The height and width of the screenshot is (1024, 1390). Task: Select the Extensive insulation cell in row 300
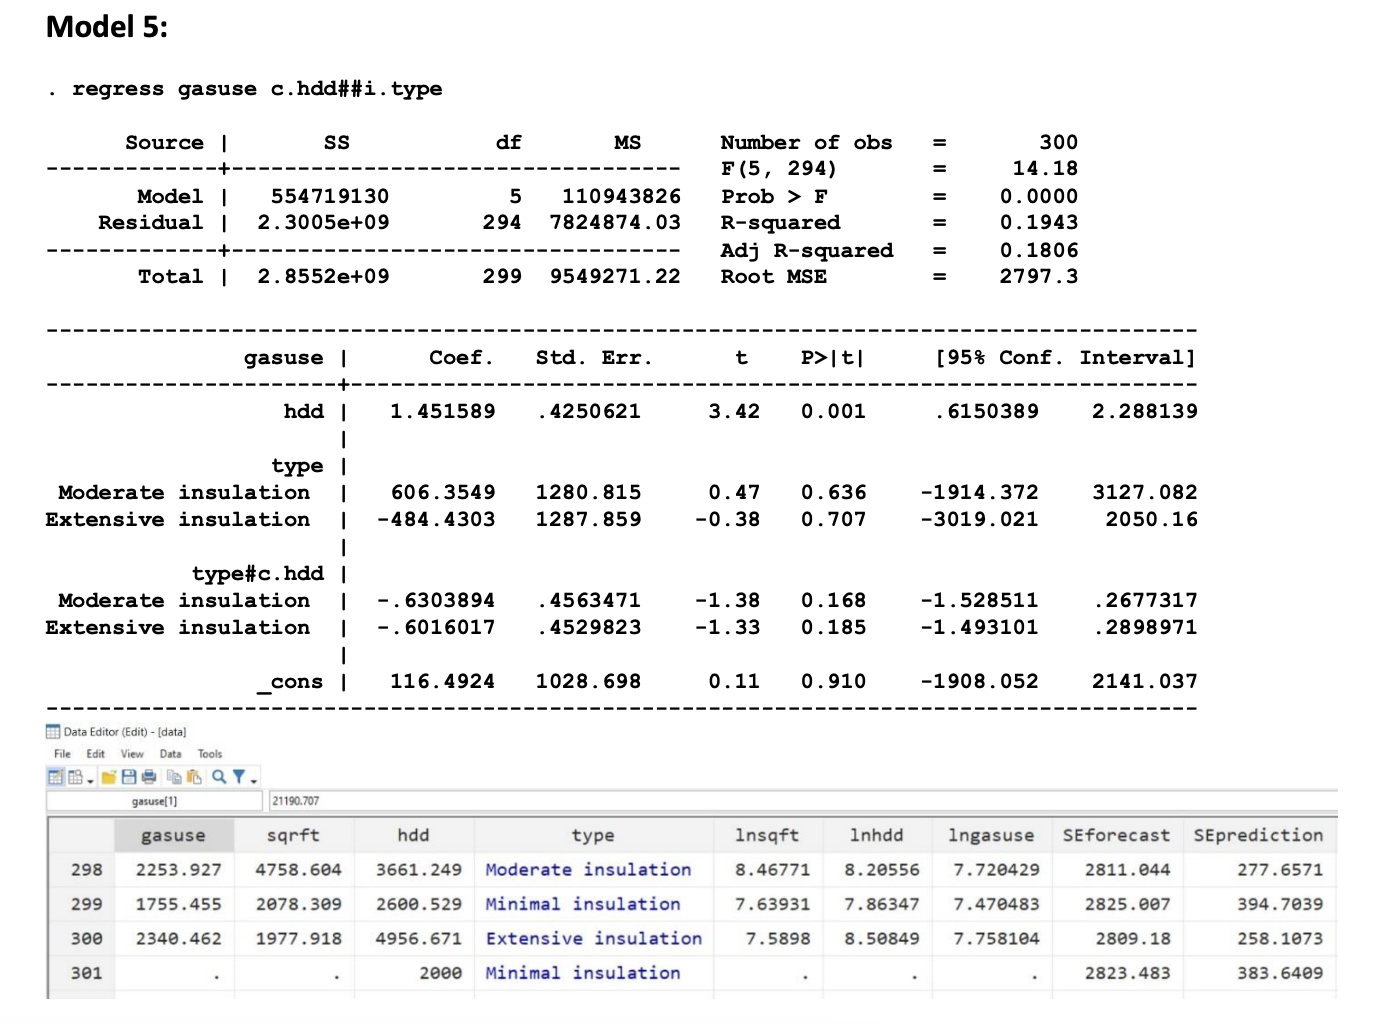click(x=592, y=938)
